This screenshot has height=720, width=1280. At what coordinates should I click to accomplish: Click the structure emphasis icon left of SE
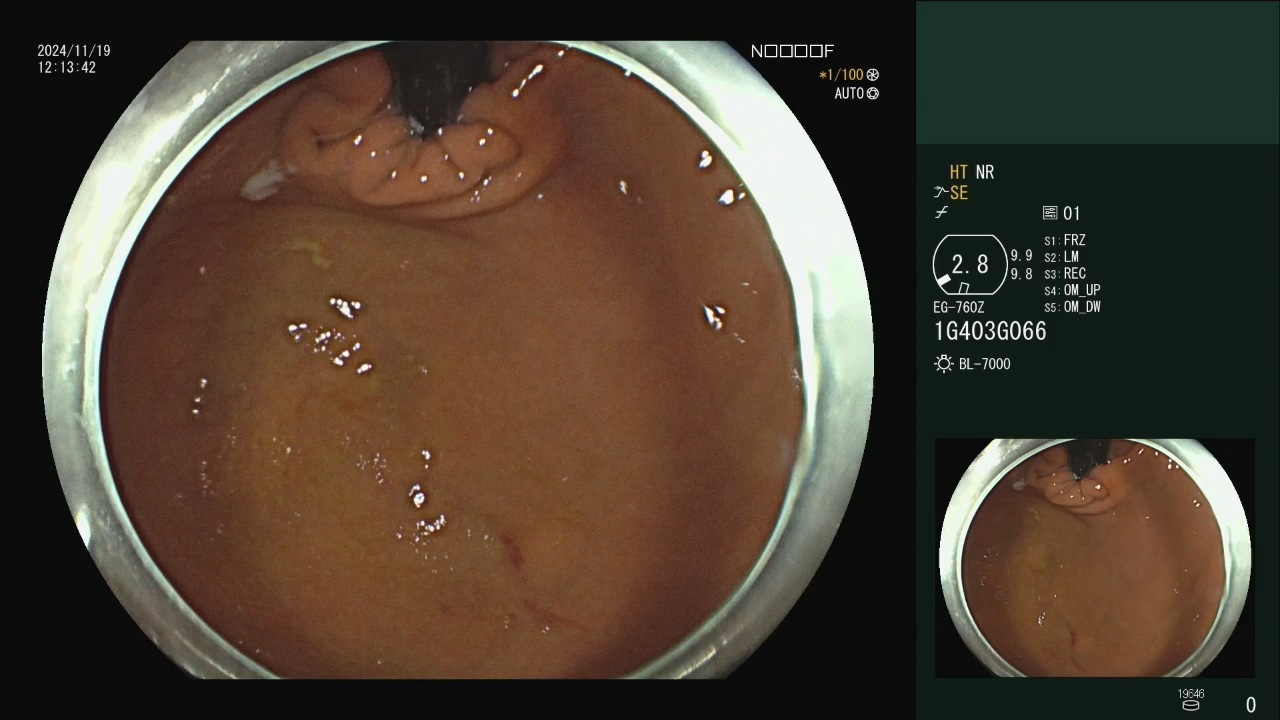(940, 193)
